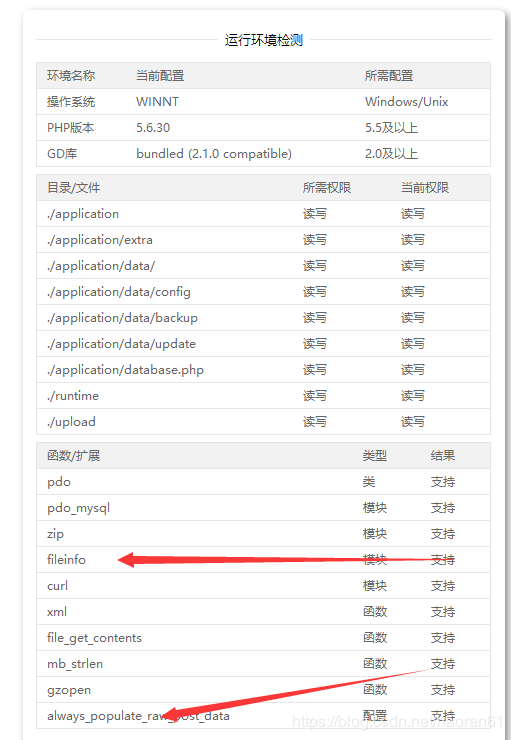Select the './application/extra' directory entry
This screenshot has height=740, width=511.
click(x=100, y=240)
